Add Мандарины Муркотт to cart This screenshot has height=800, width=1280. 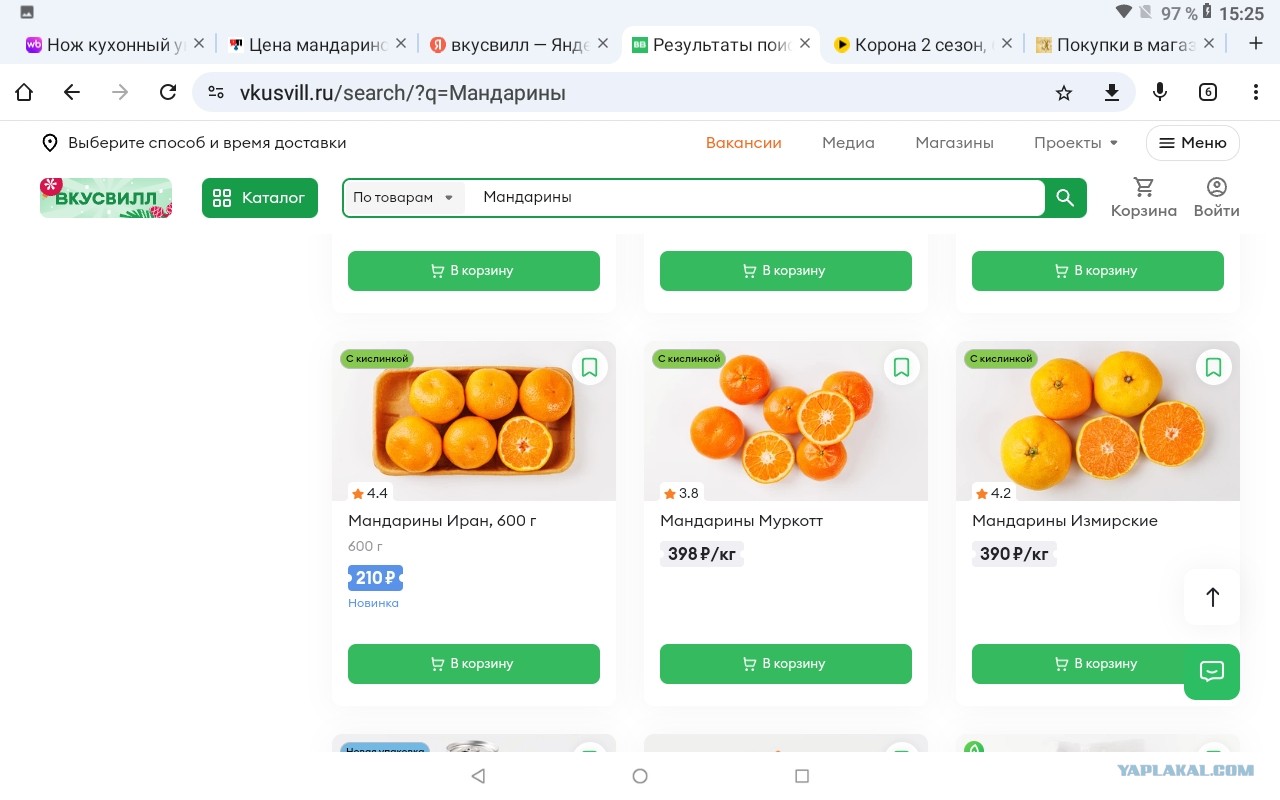pyautogui.click(x=786, y=664)
